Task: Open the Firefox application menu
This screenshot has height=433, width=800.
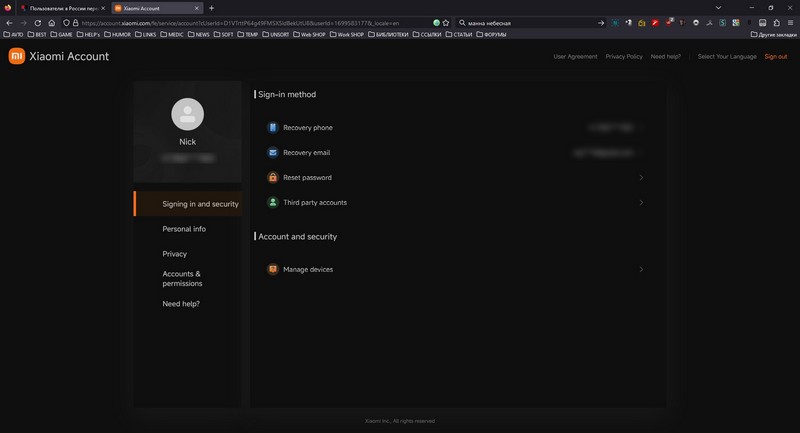Action: (790, 23)
